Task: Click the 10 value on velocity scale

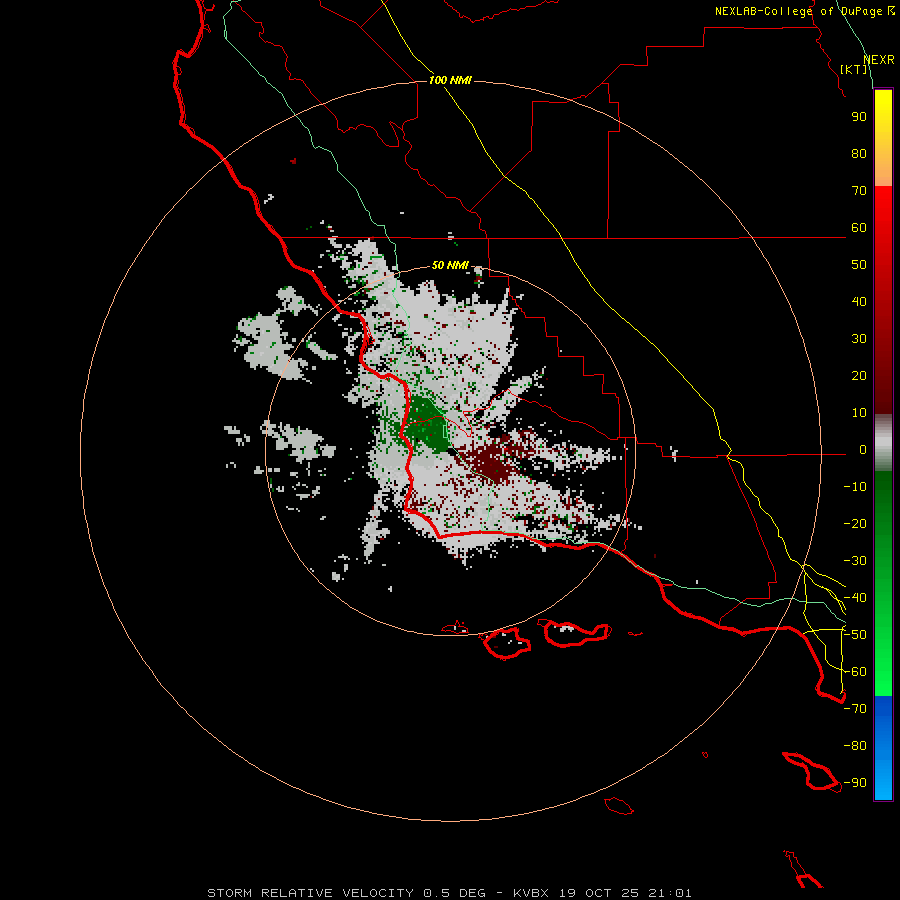Action: click(859, 413)
